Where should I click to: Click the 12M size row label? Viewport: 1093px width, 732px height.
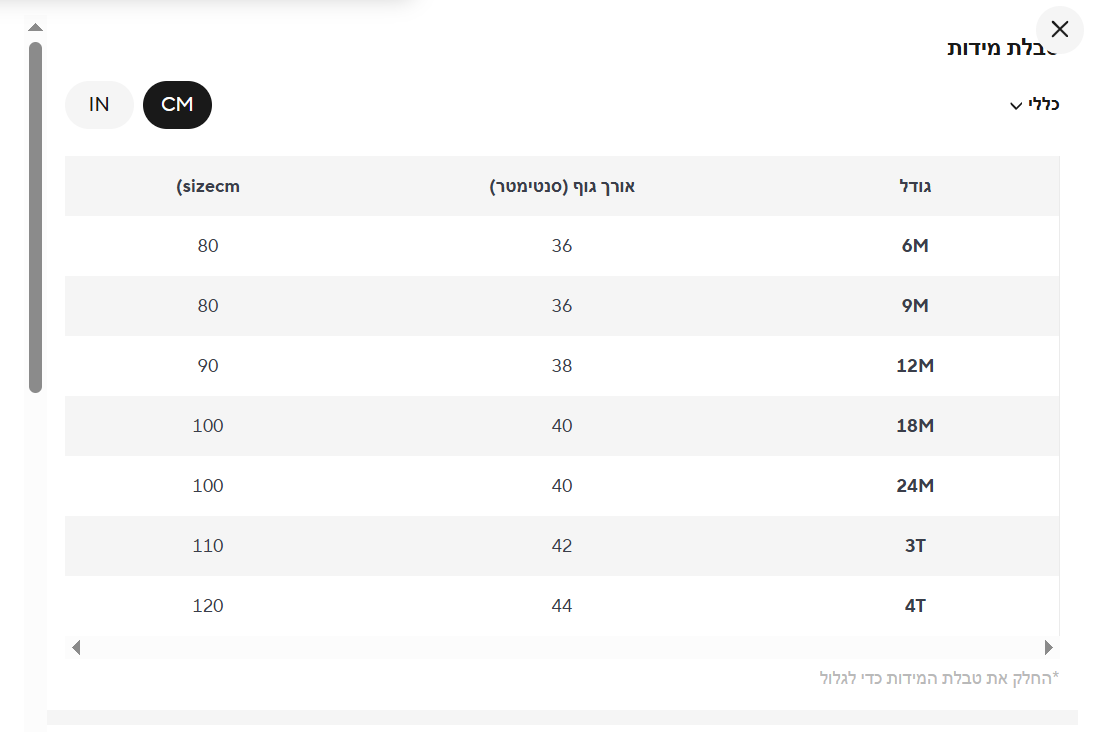click(x=915, y=366)
